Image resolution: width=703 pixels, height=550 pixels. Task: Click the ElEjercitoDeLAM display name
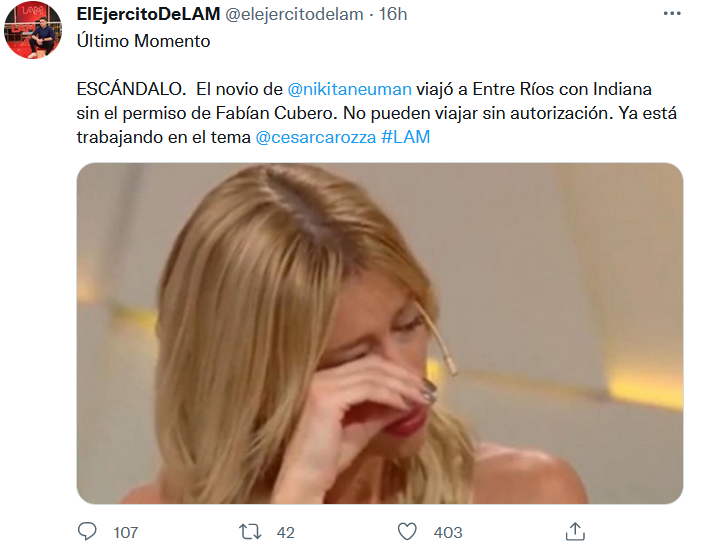(148, 14)
